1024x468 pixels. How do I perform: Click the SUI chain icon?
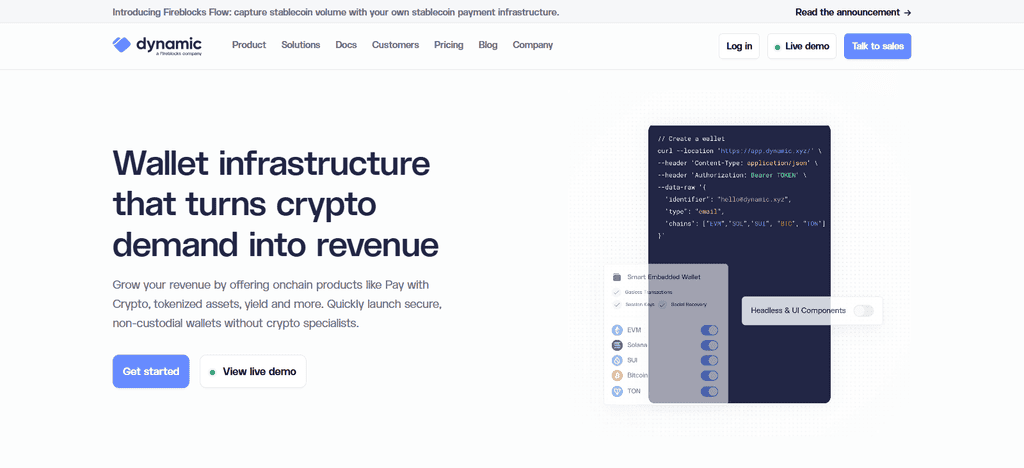[x=617, y=360]
